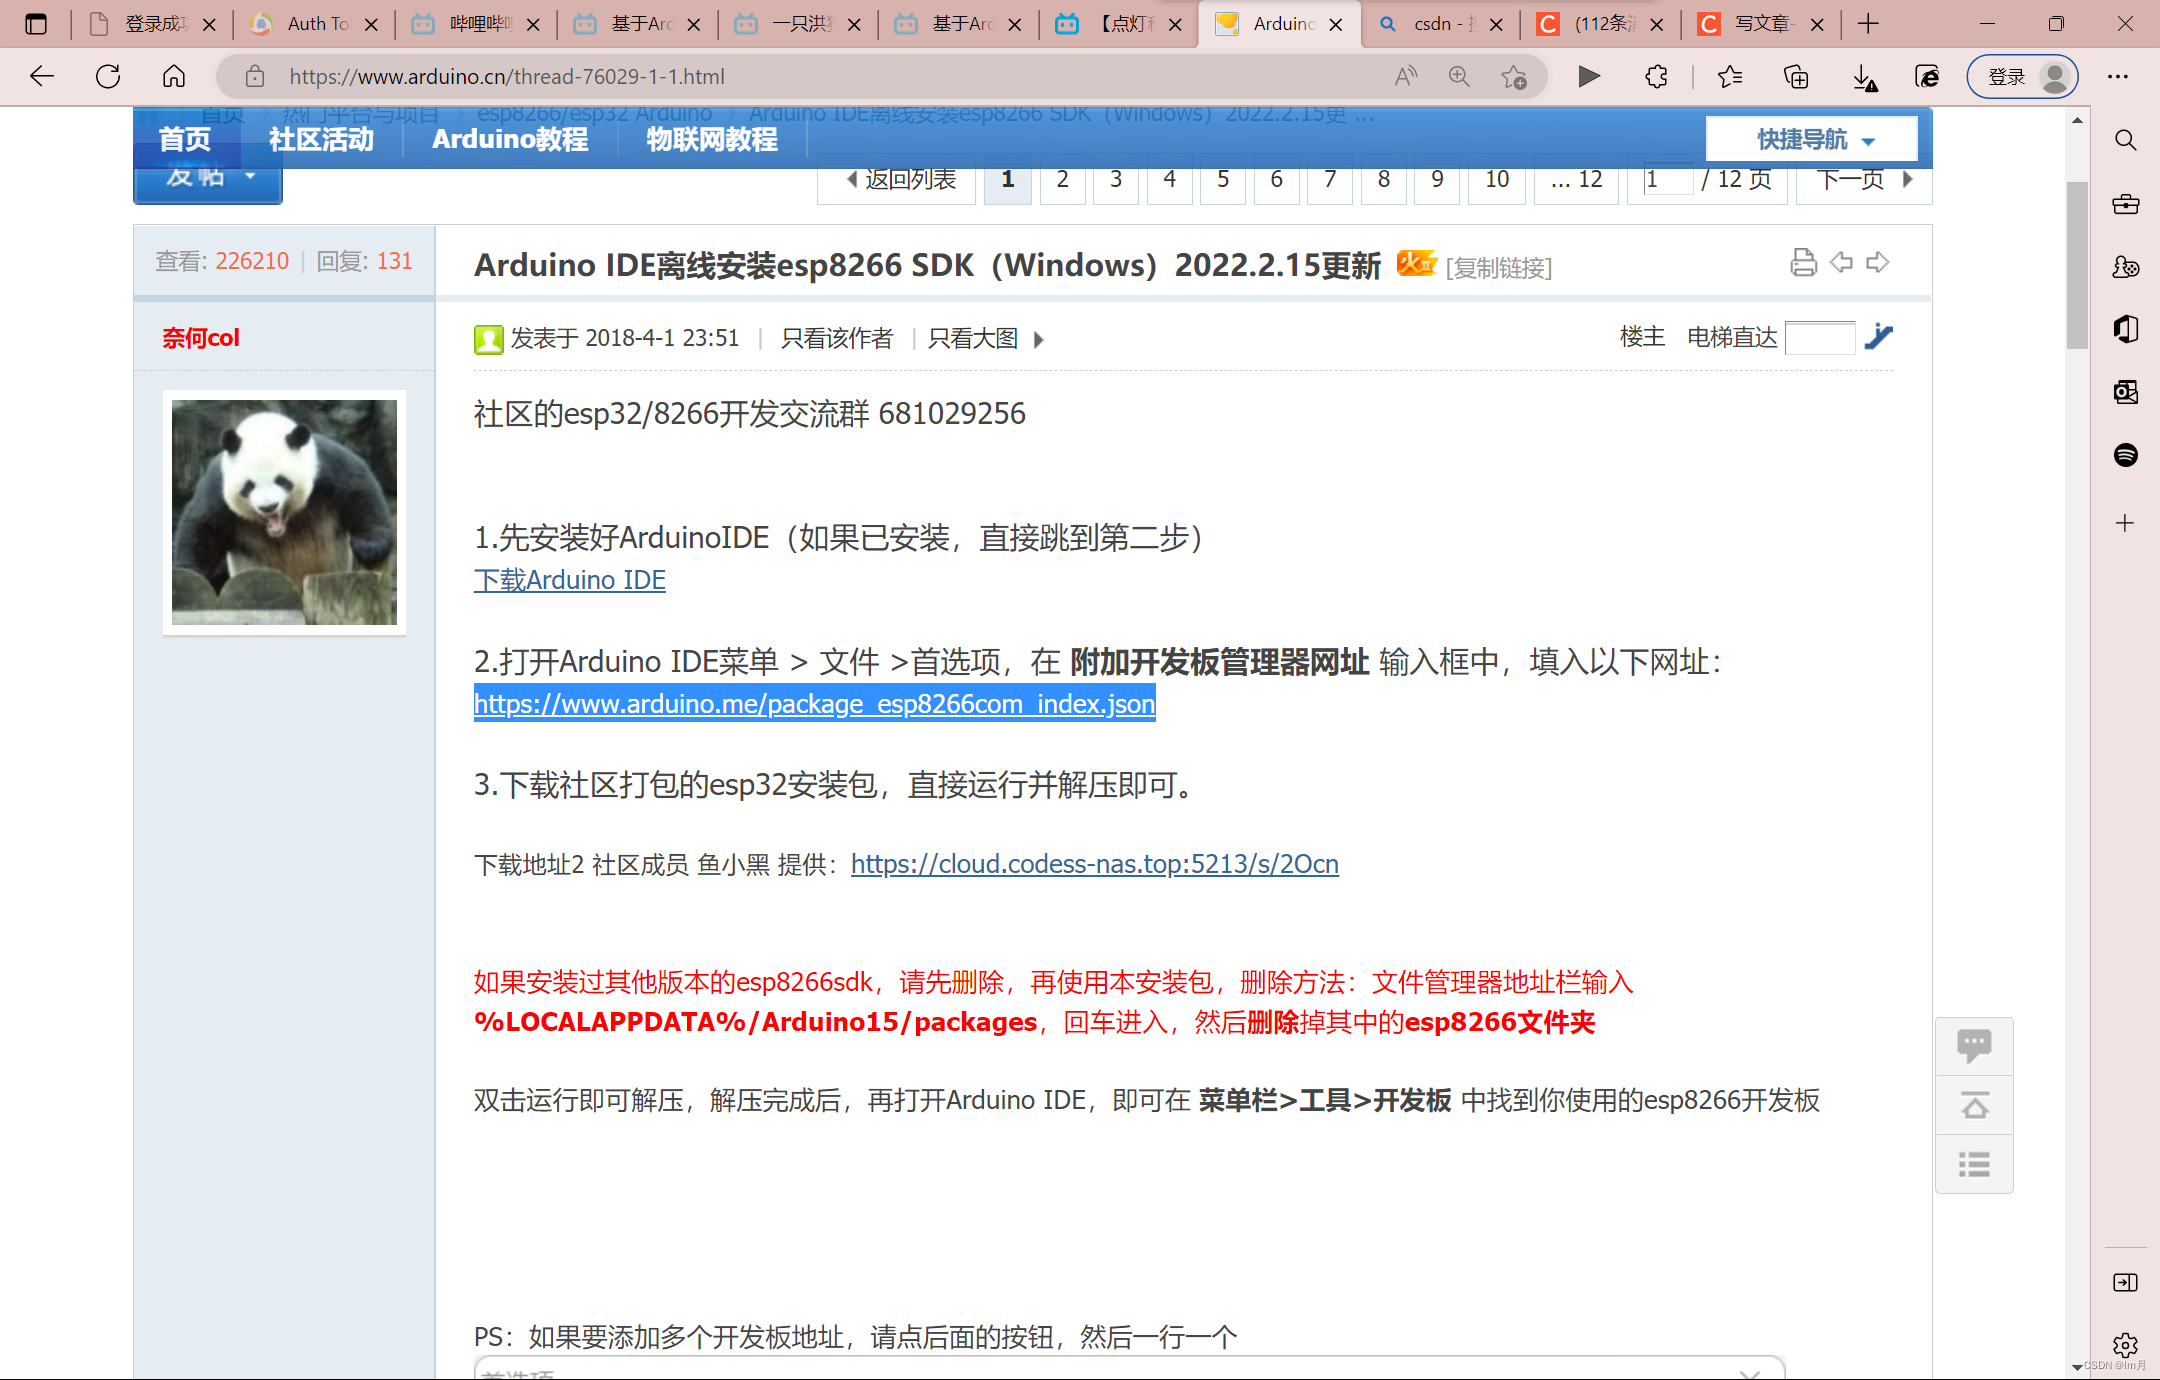Jump to last page 12
Viewport: 2160px width, 1380px height.
click(1576, 180)
